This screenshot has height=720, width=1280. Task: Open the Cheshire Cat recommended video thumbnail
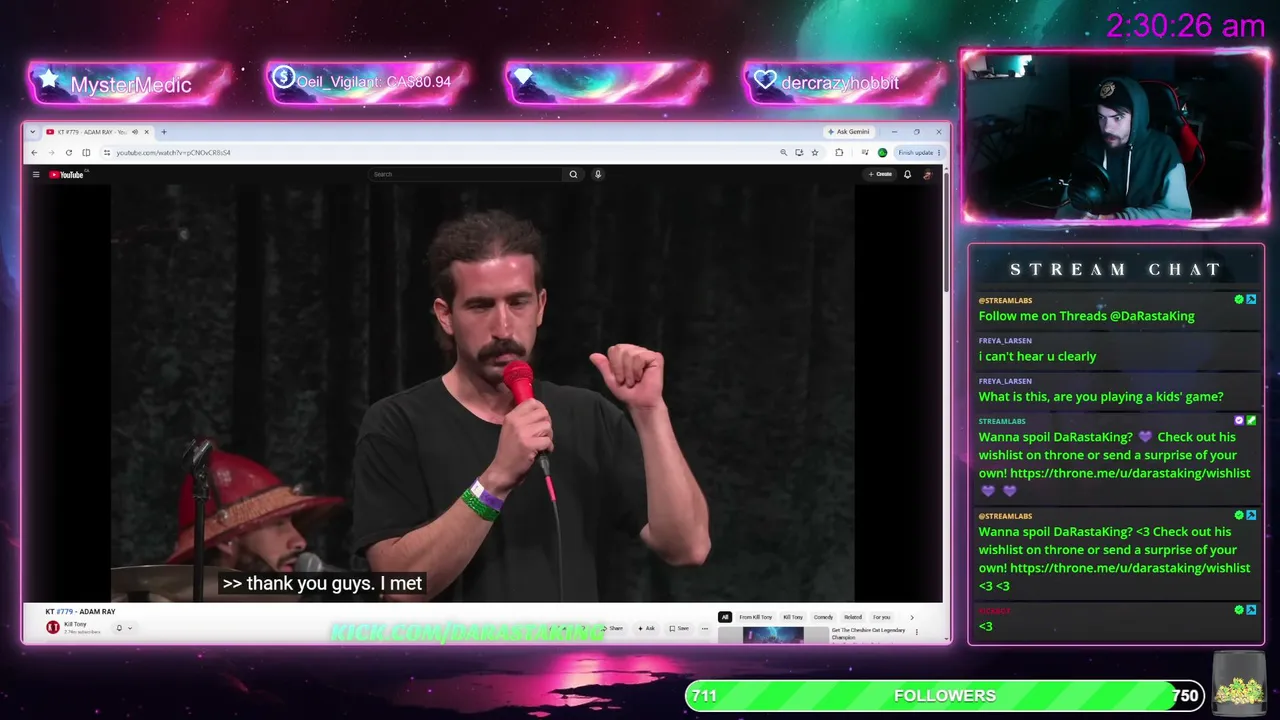[x=773, y=634]
